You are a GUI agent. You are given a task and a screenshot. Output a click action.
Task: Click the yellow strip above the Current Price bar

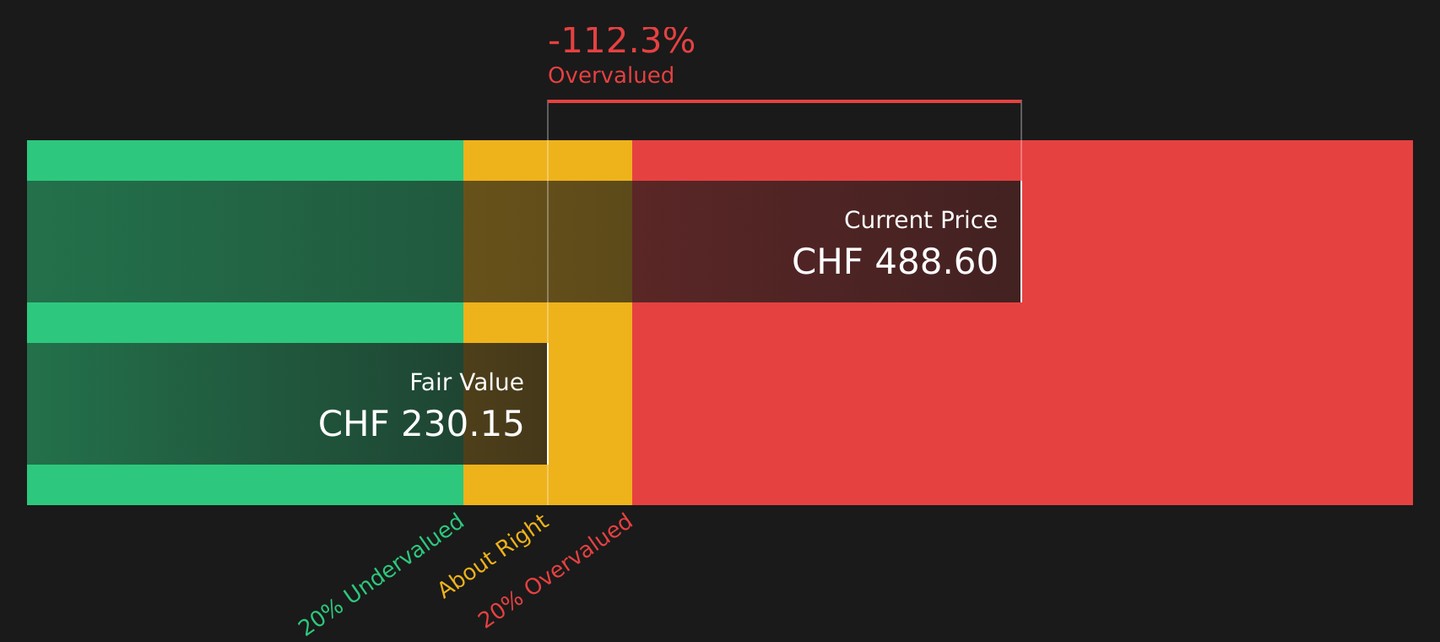pyautogui.click(x=547, y=160)
